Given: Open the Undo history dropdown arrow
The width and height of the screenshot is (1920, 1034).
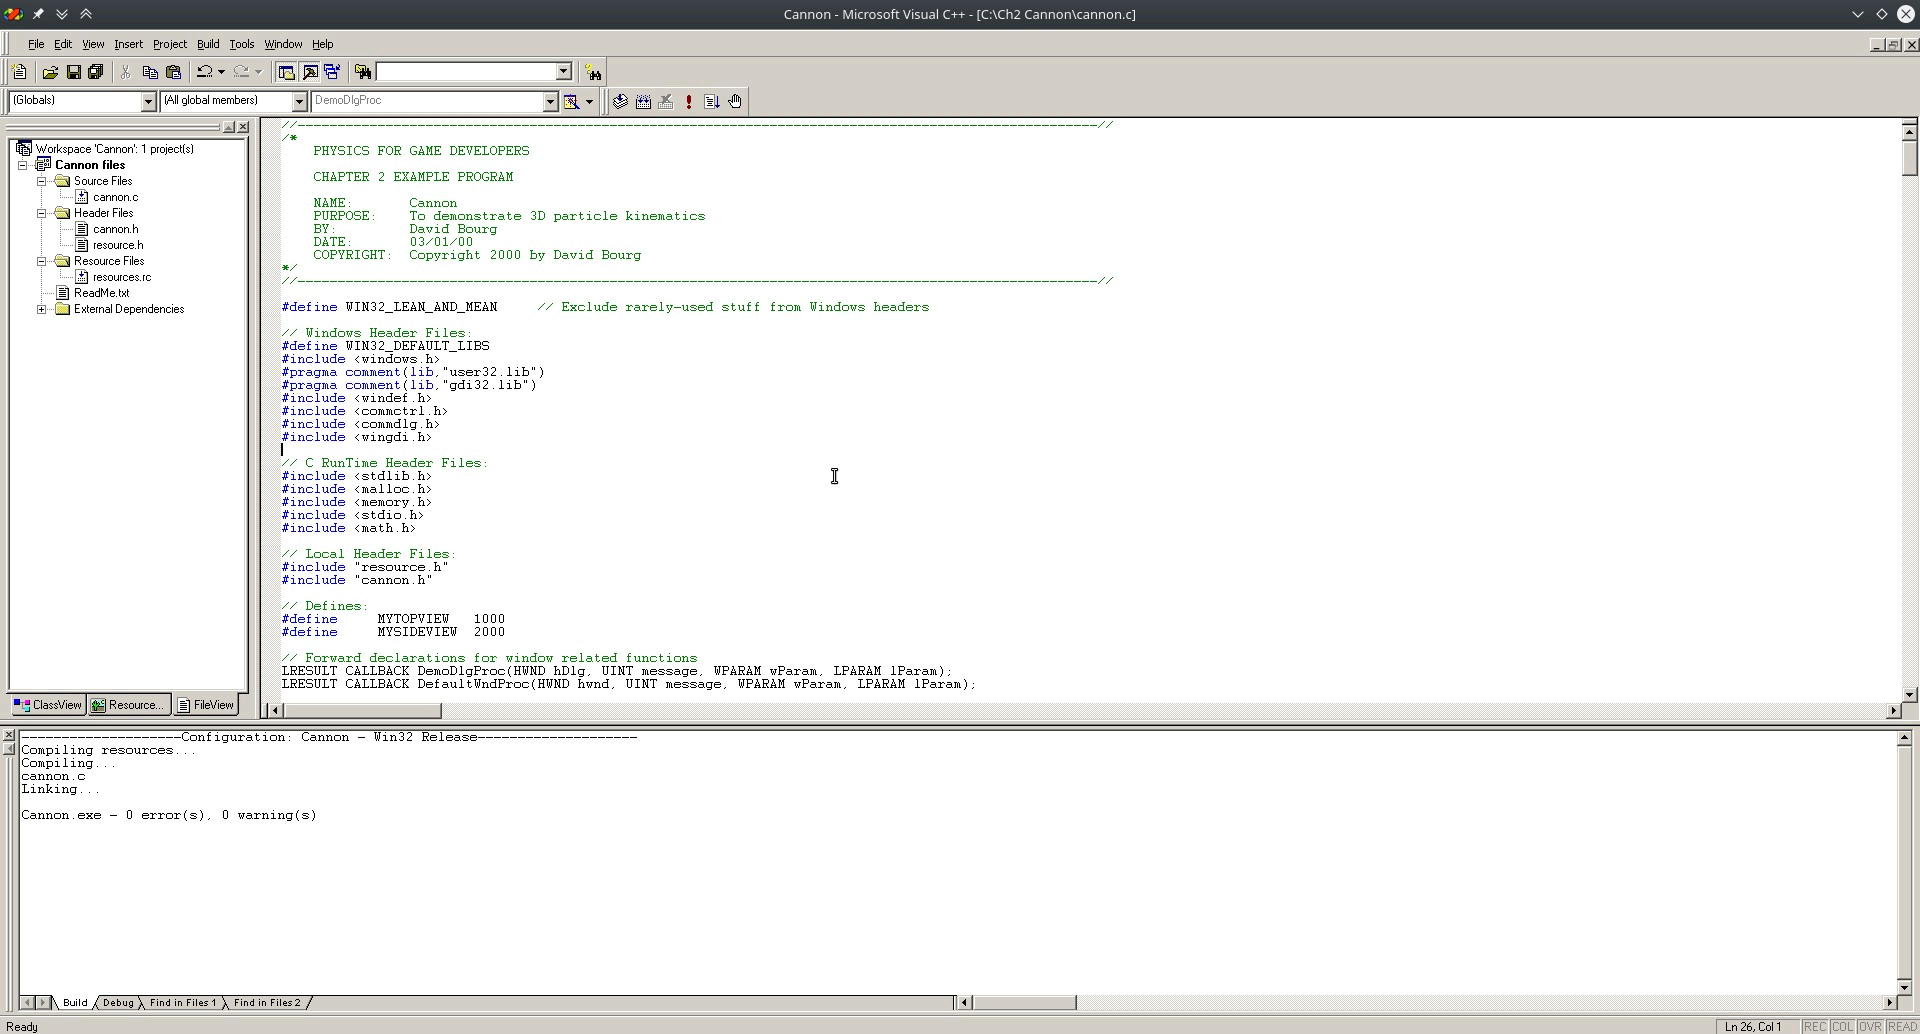Looking at the screenshot, I should pyautogui.click(x=221, y=72).
